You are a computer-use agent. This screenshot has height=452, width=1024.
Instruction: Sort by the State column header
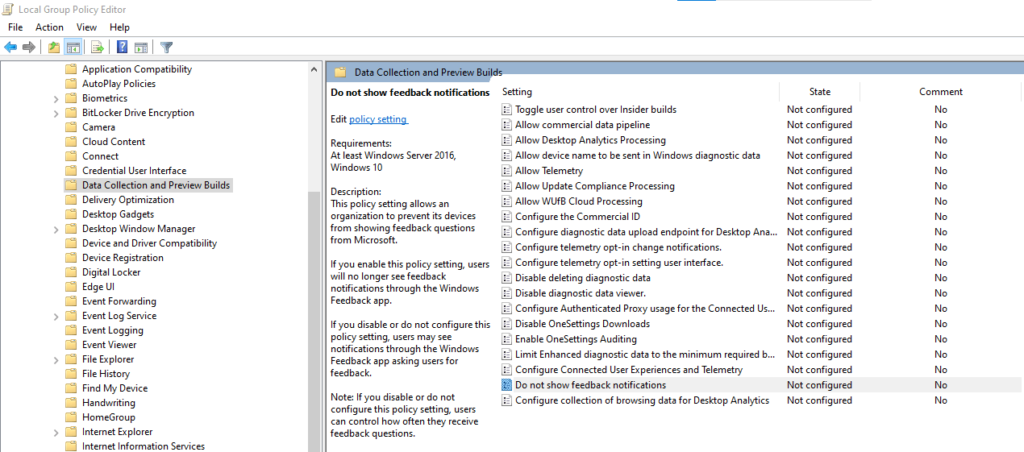pyautogui.click(x=820, y=91)
